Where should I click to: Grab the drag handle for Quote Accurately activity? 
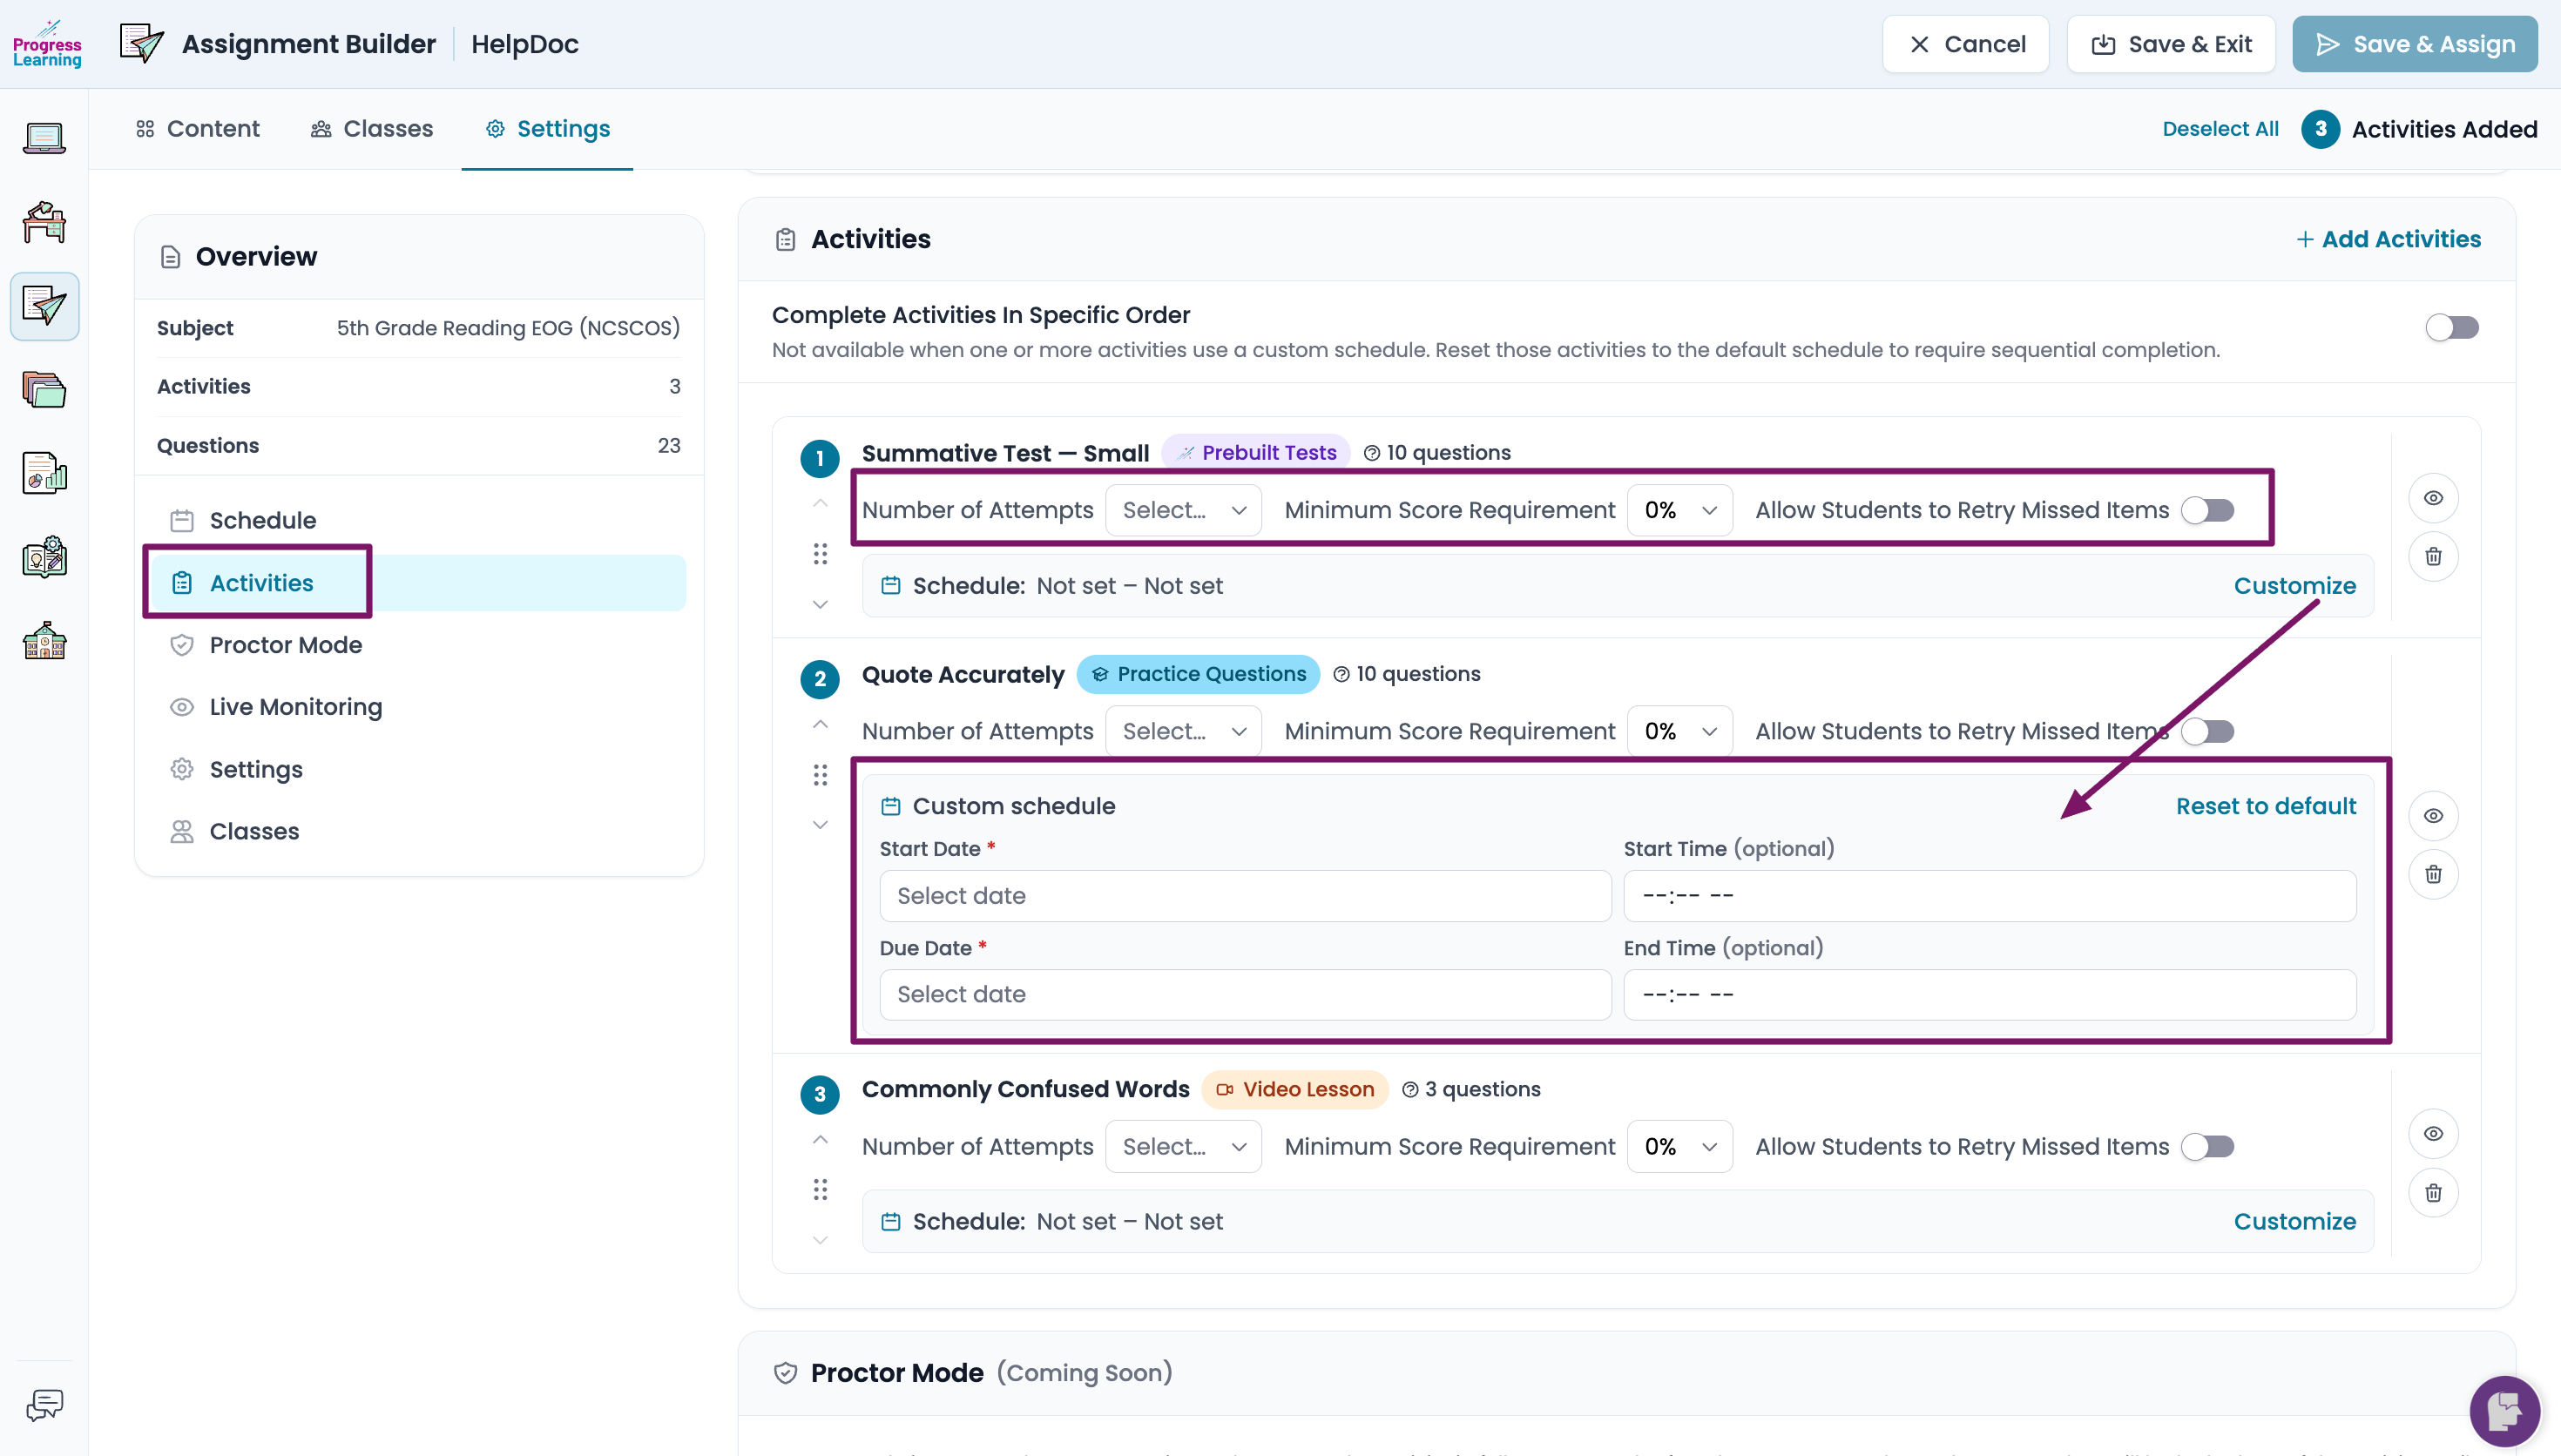(820, 775)
